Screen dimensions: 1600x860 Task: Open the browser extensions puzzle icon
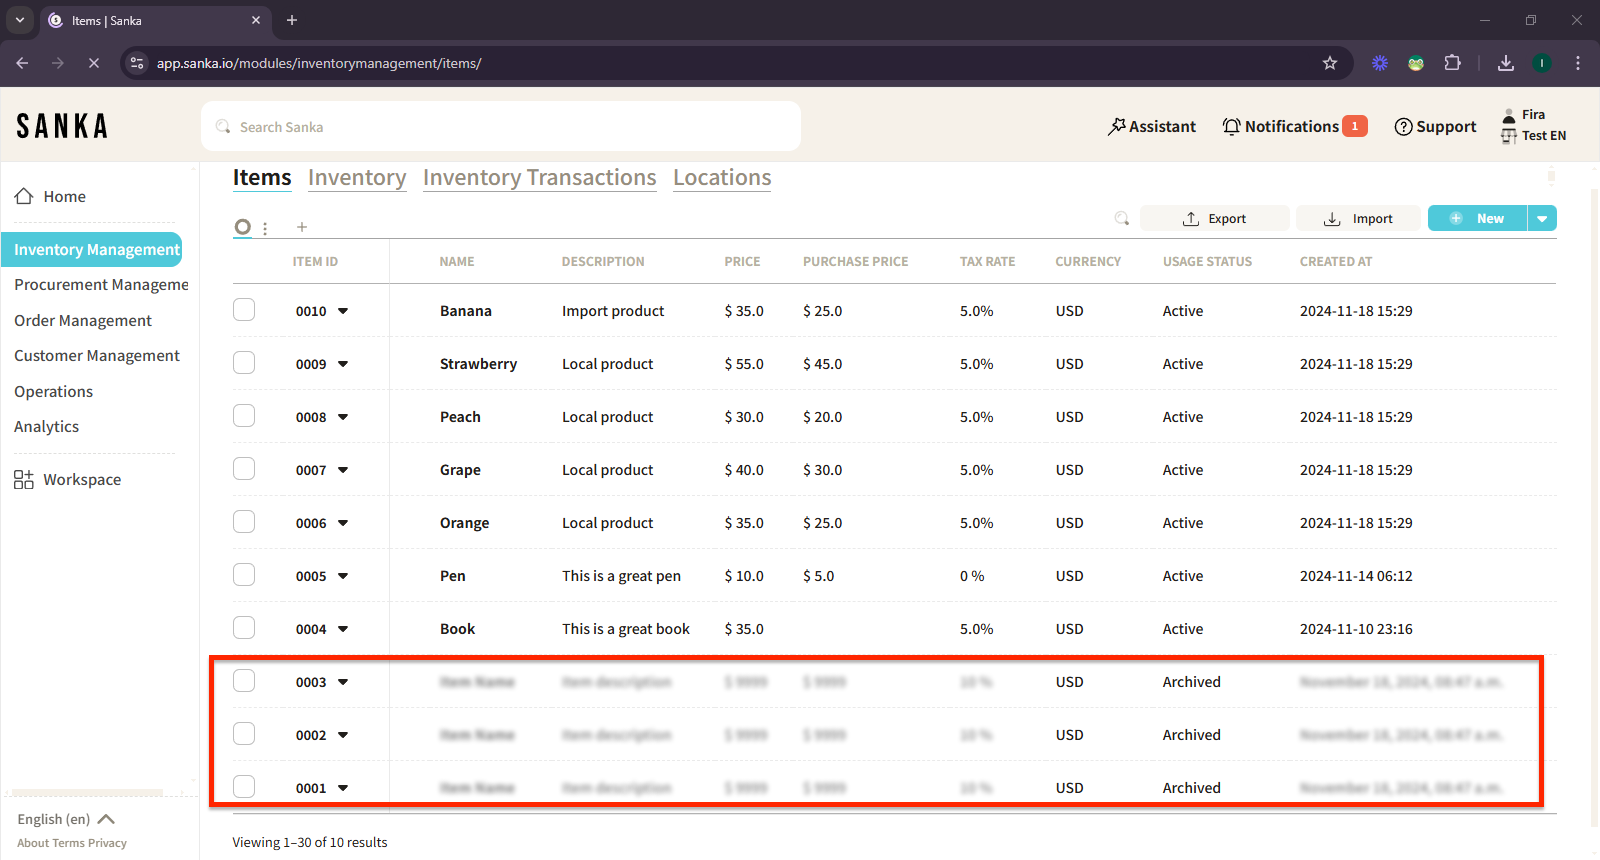point(1453,63)
